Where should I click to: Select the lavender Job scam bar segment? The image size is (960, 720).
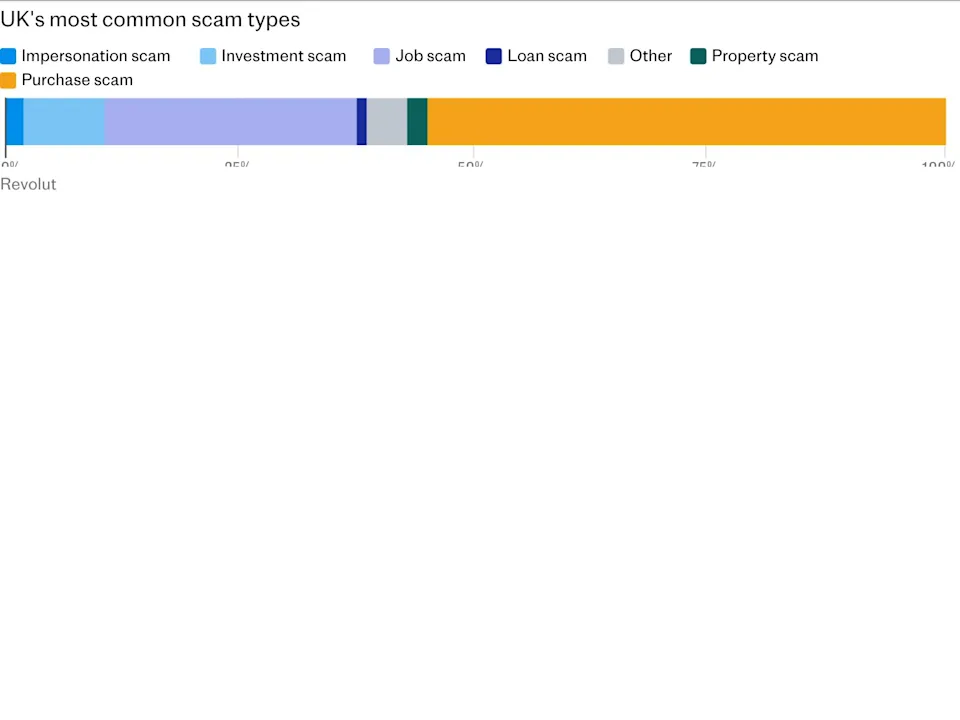click(x=230, y=121)
